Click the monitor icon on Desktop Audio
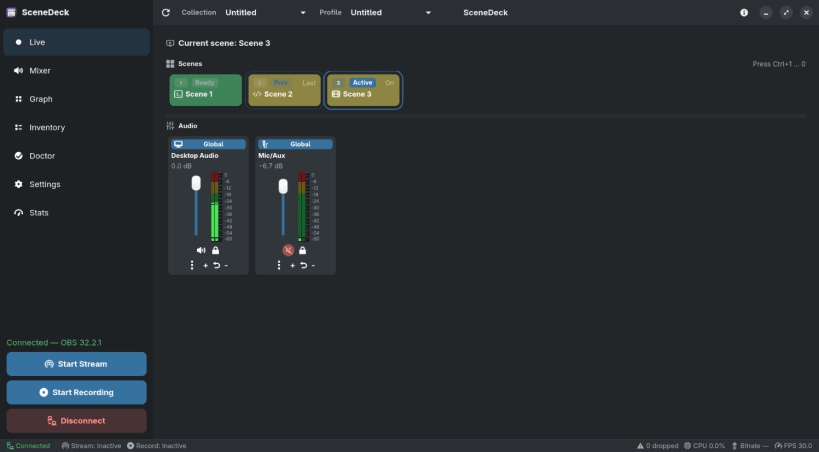819x452 pixels. 178,144
